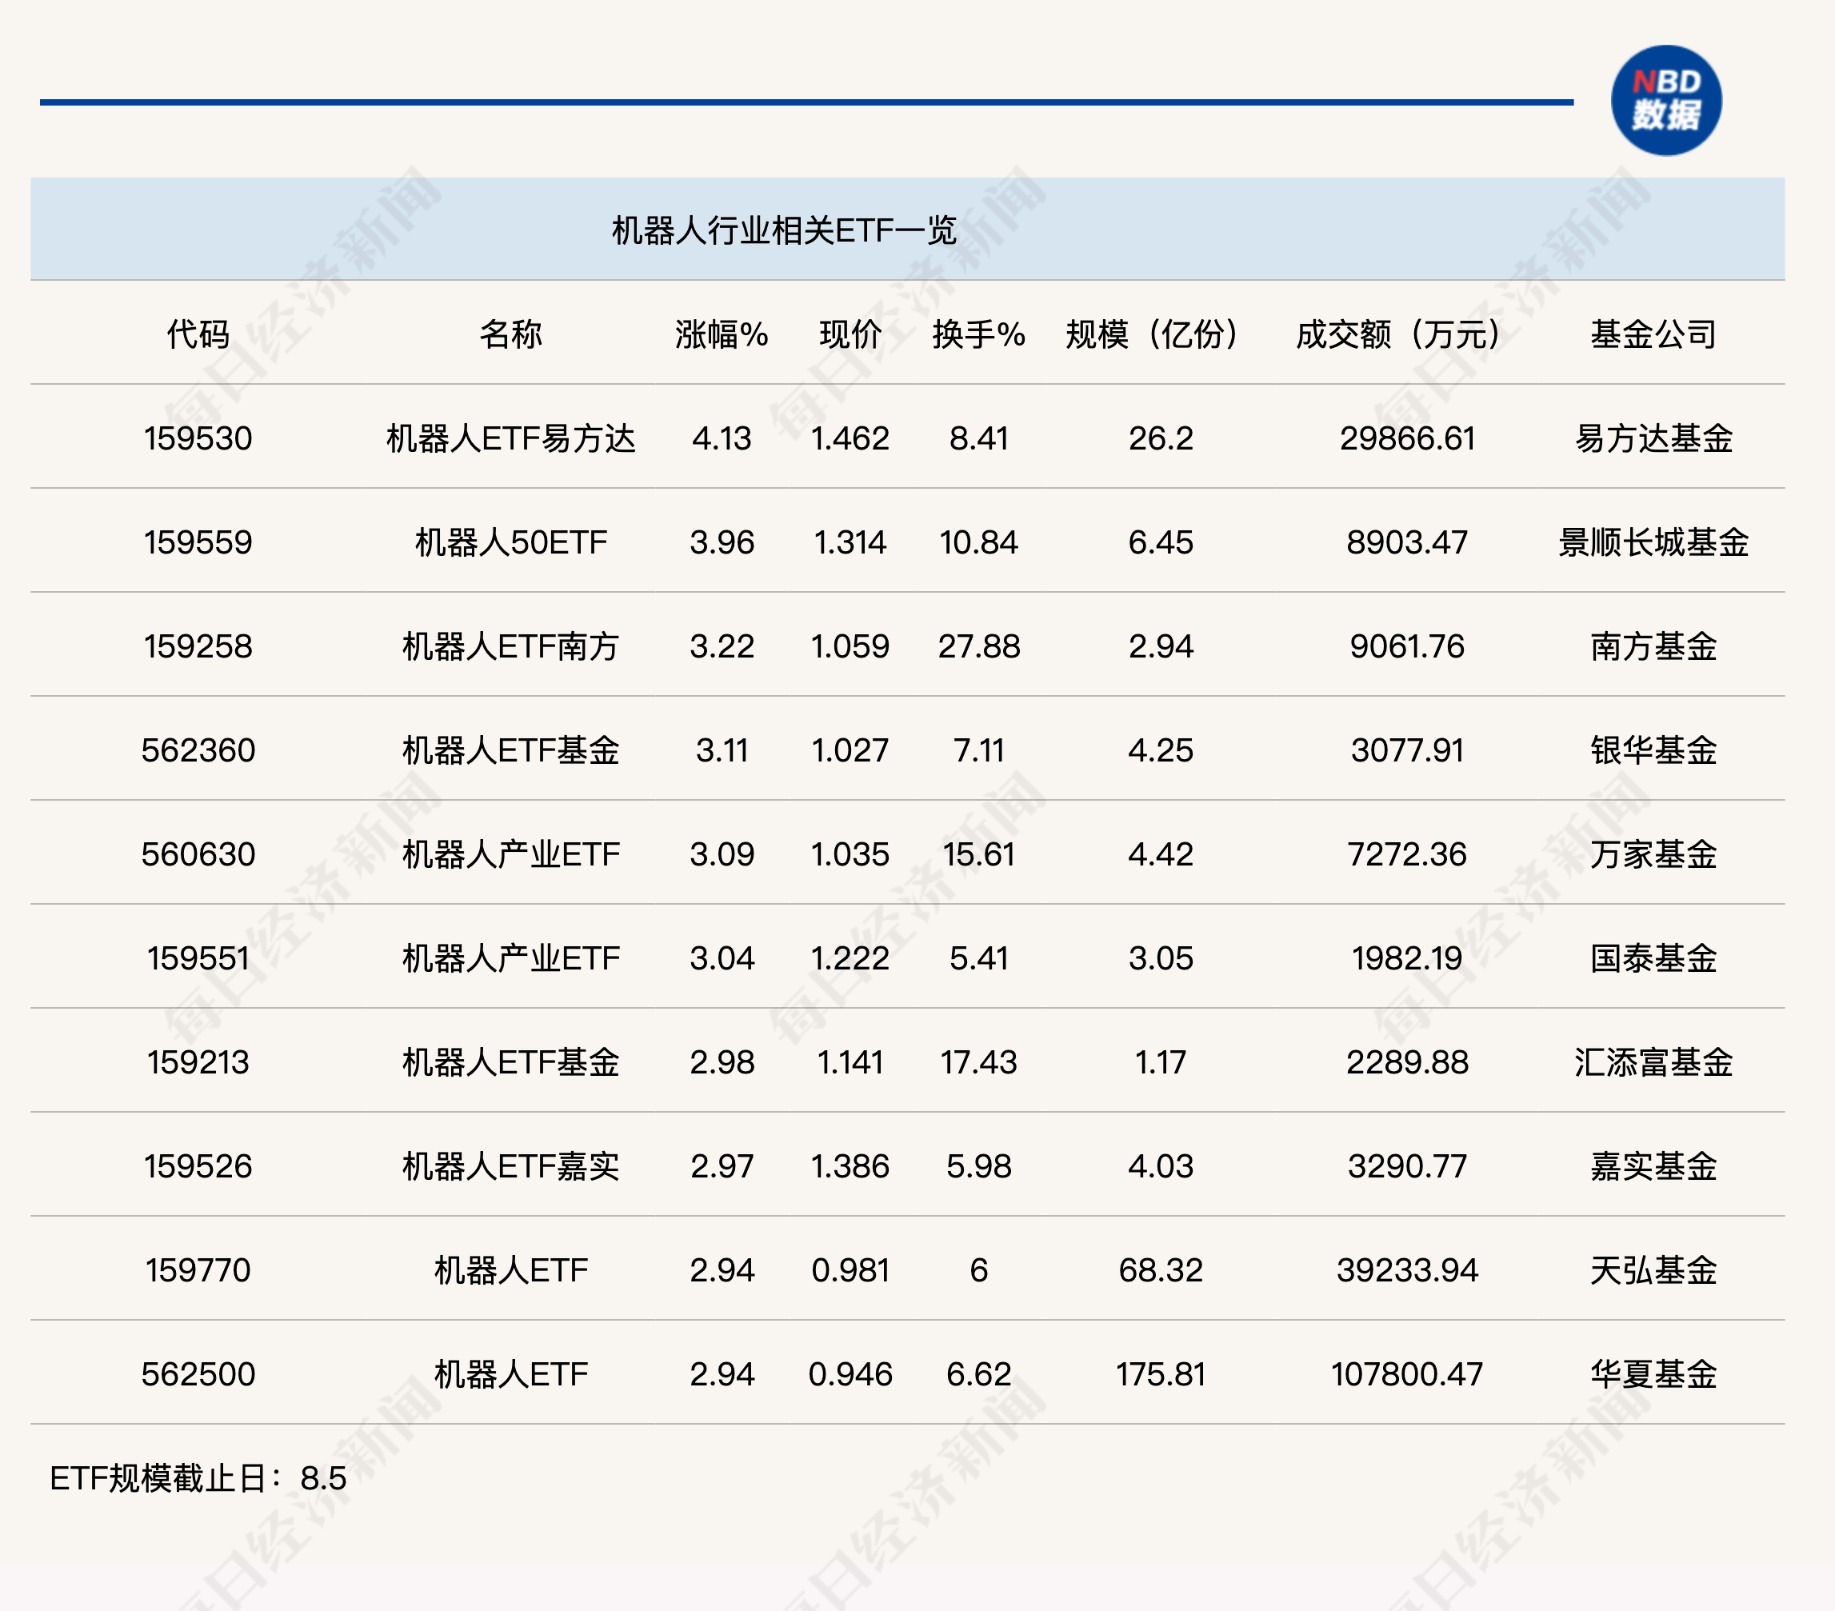Click the 涨幅% column header
The image size is (1835, 1611).
coord(722,334)
